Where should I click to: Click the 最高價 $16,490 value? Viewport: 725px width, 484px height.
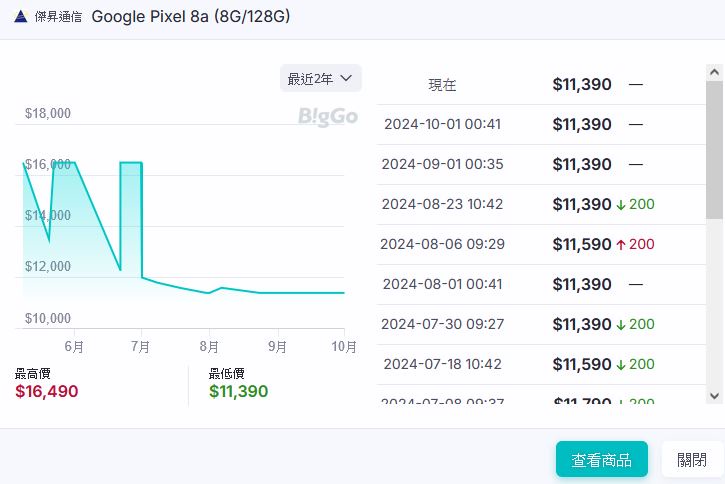click(x=46, y=391)
